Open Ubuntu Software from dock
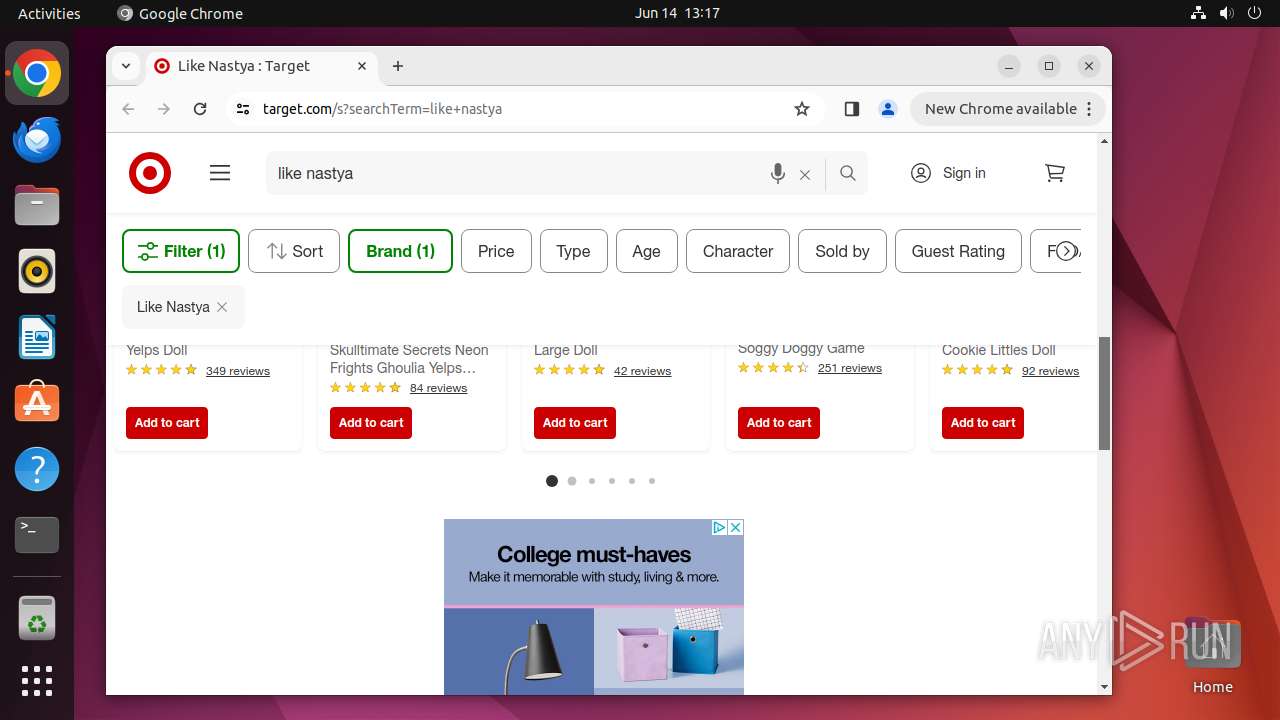 tap(37, 403)
